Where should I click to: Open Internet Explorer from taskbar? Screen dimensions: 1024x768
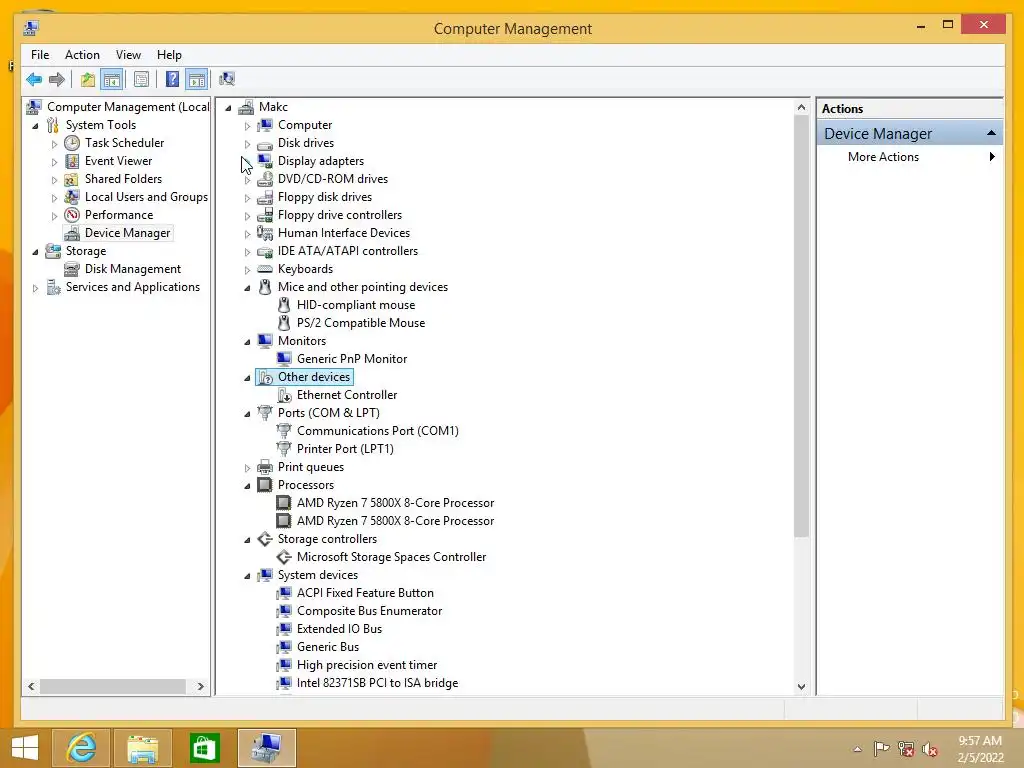(x=82, y=748)
